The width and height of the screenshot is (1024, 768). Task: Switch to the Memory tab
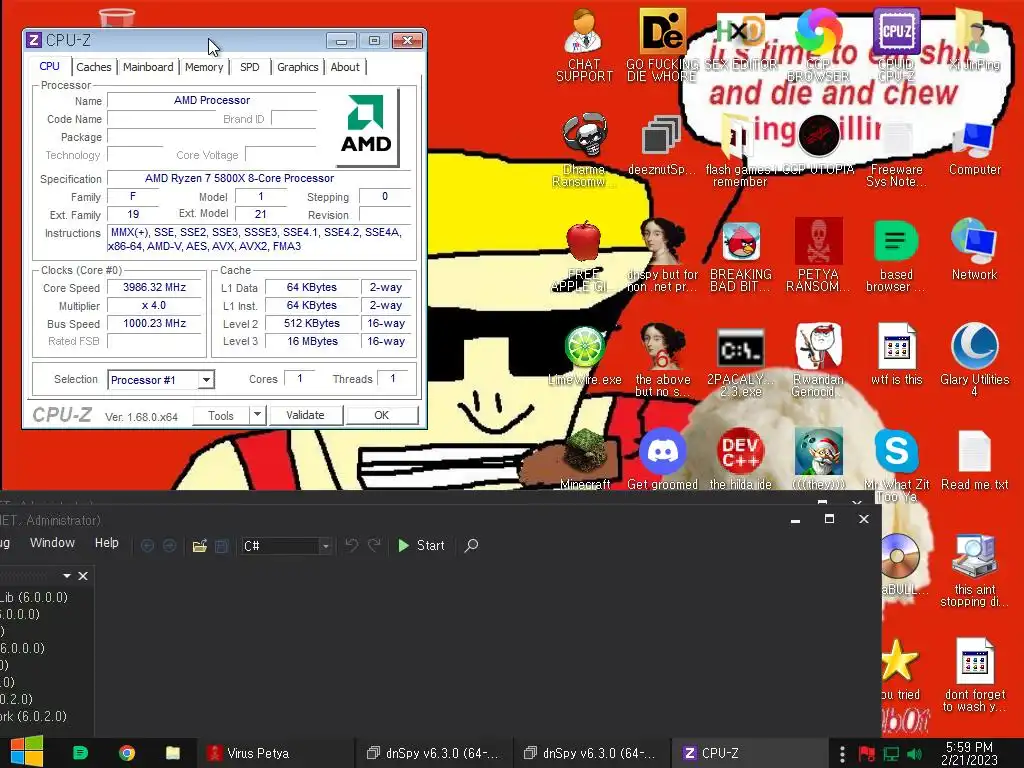204,67
